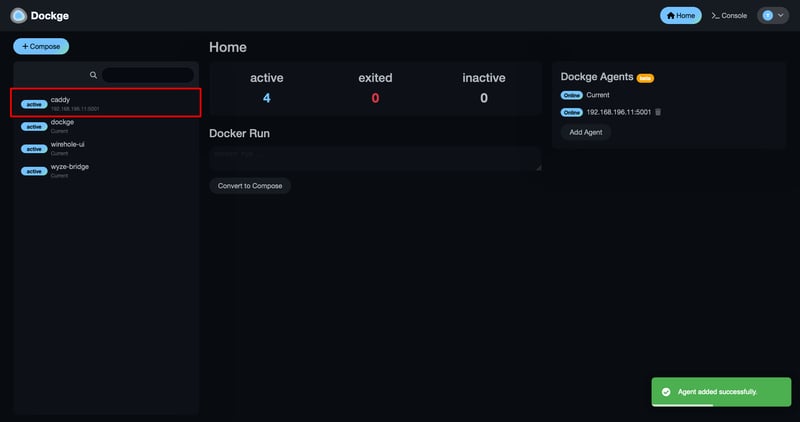Screen dimensions: 800x422
Task: Click the Add Agent button
Action: [x=585, y=132]
